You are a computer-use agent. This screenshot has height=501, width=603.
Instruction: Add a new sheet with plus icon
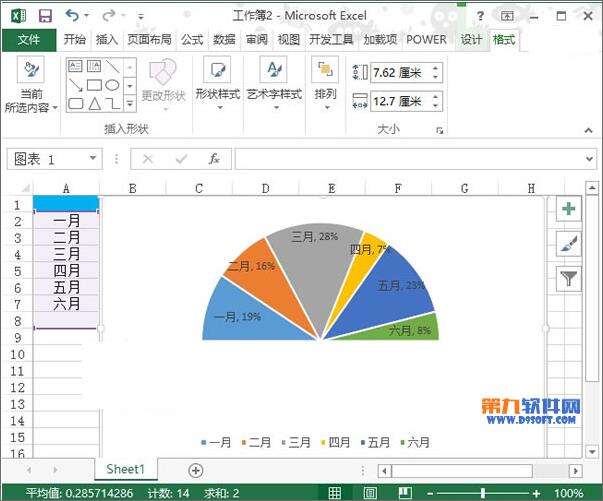(x=196, y=470)
